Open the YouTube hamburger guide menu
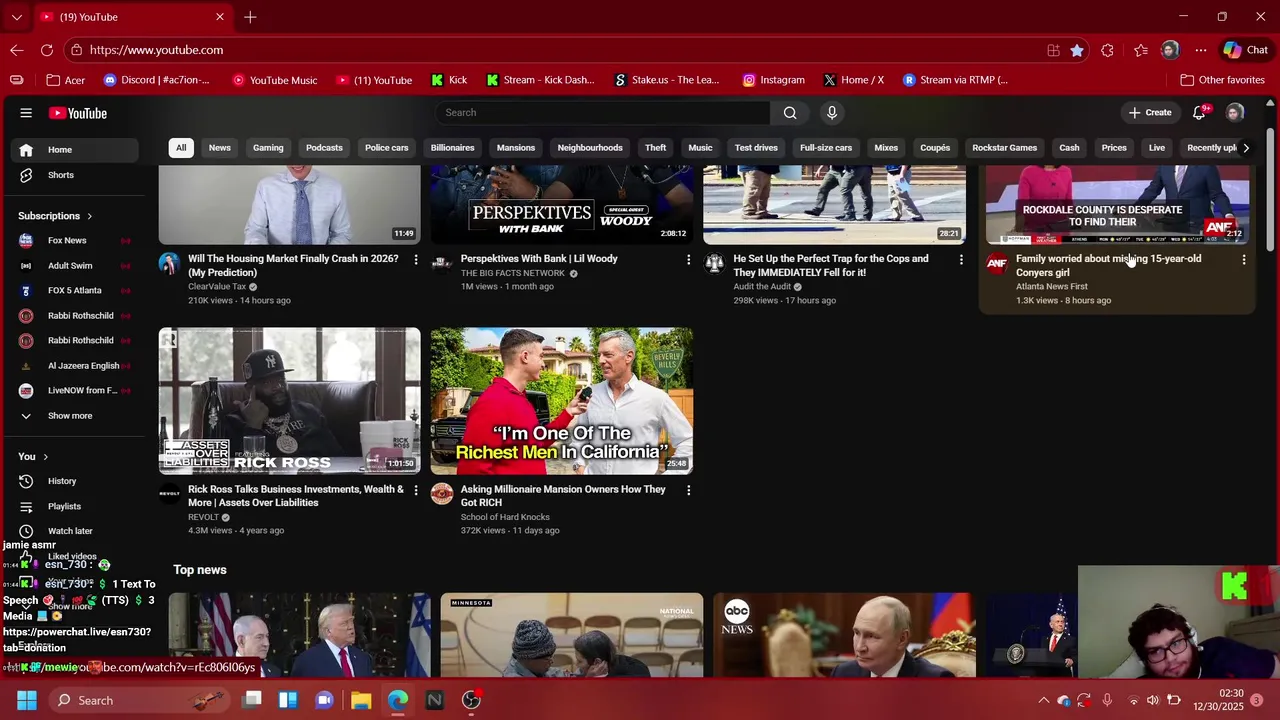This screenshot has height=720, width=1280. (x=26, y=113)
